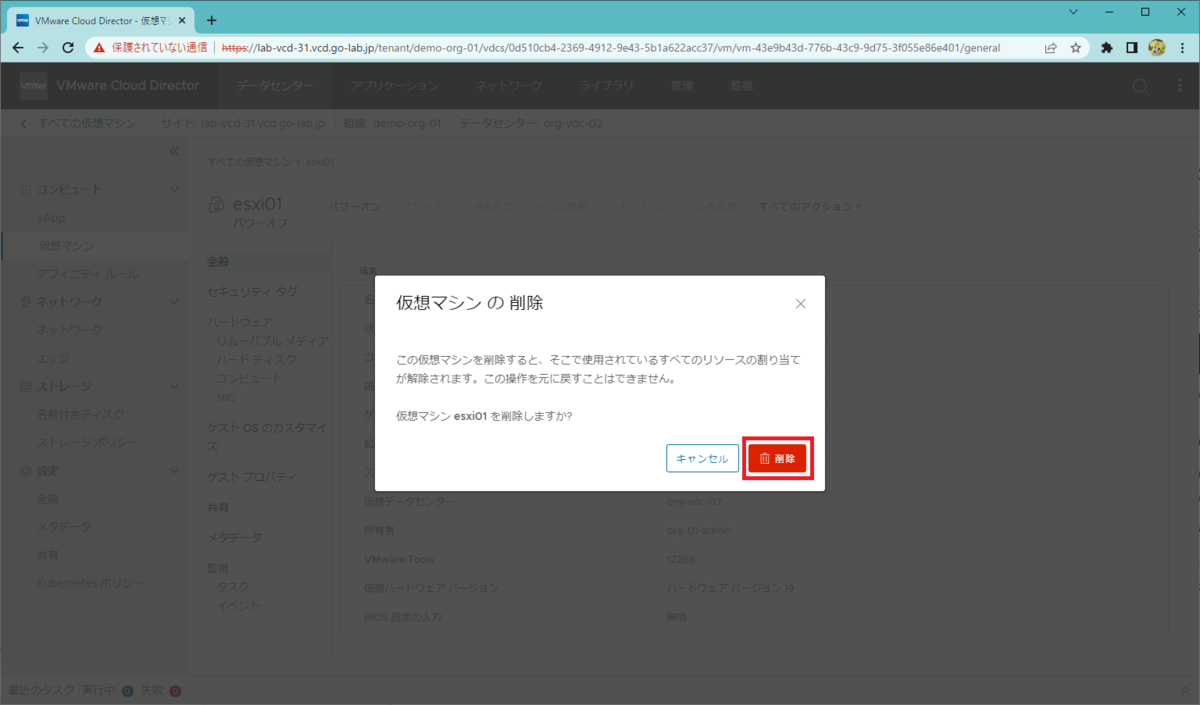Screen dimensions: 1200x705
Task: Select ハード ディスク under hardware
Action: tap(256, 359)
